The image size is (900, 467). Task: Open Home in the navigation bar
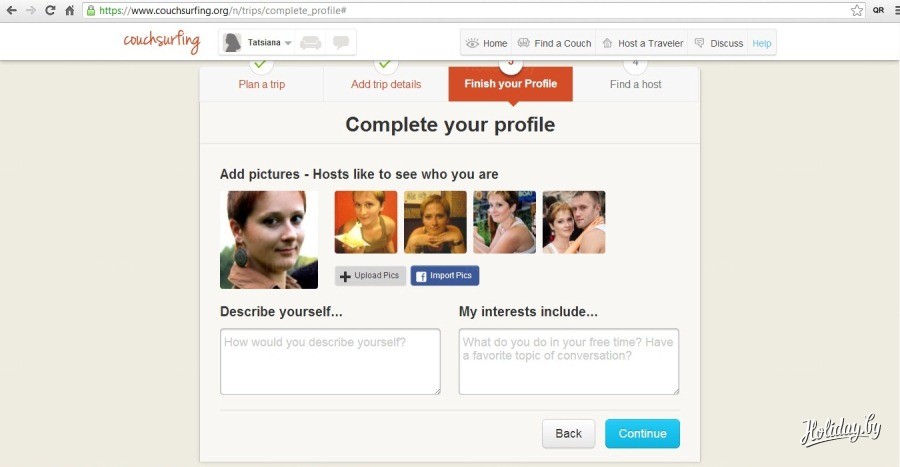(487, 43)
